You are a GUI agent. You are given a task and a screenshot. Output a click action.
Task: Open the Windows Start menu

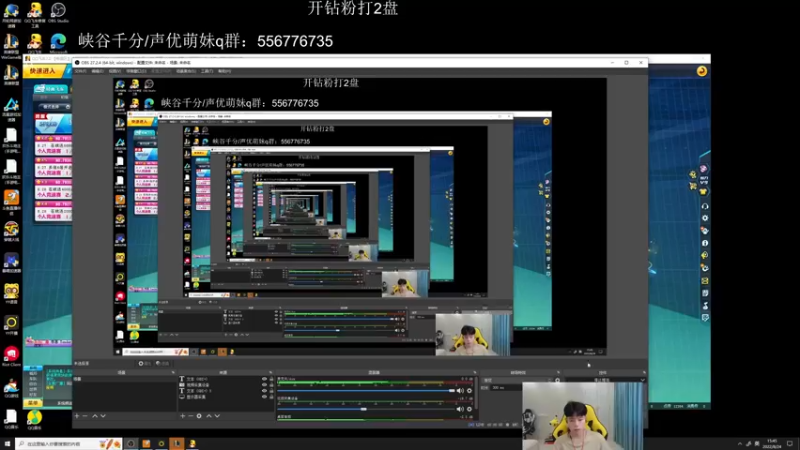(x=7, y=444)
